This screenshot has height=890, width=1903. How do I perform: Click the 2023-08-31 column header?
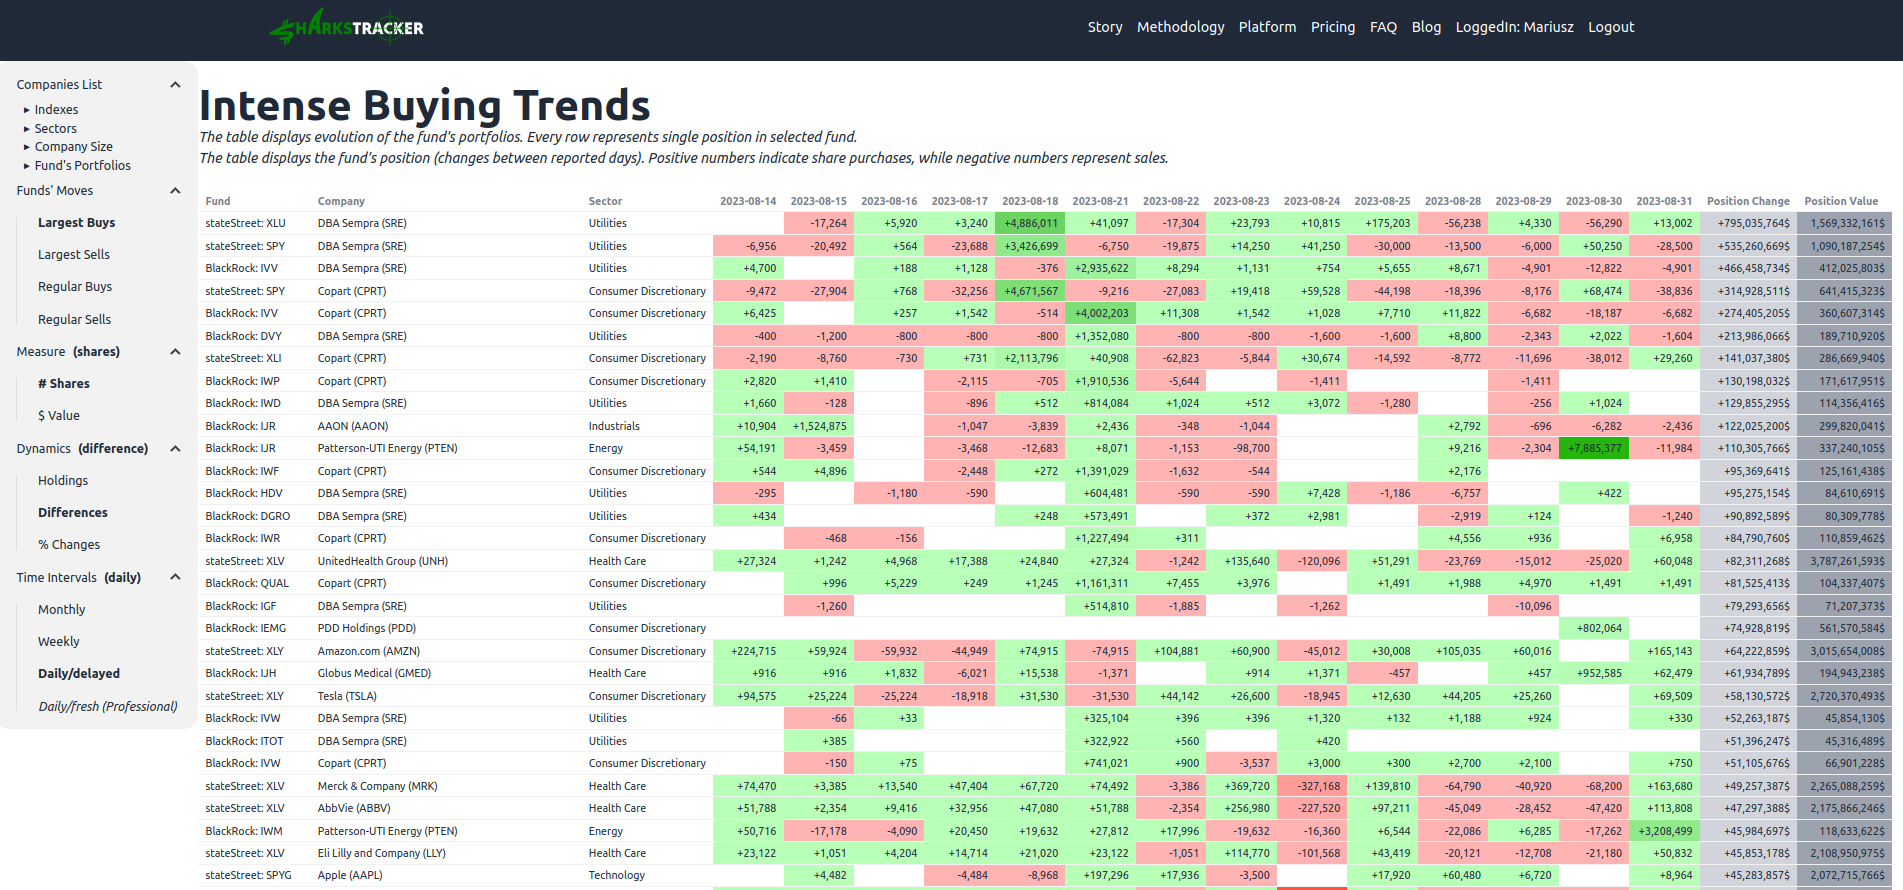[x=1664, y=201]
